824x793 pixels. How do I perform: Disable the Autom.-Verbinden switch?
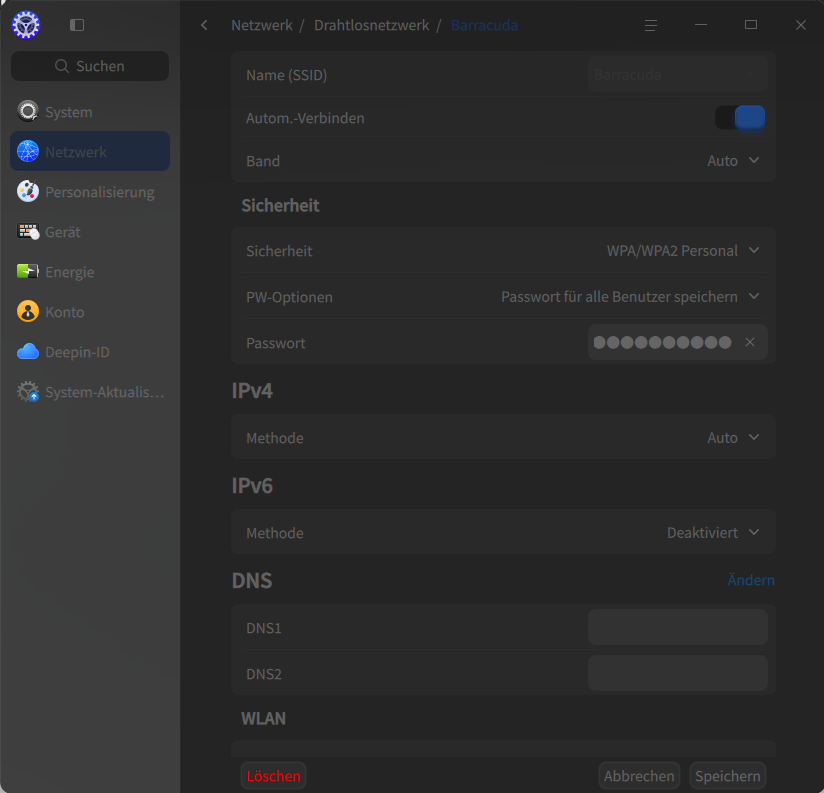pos(740,118)
